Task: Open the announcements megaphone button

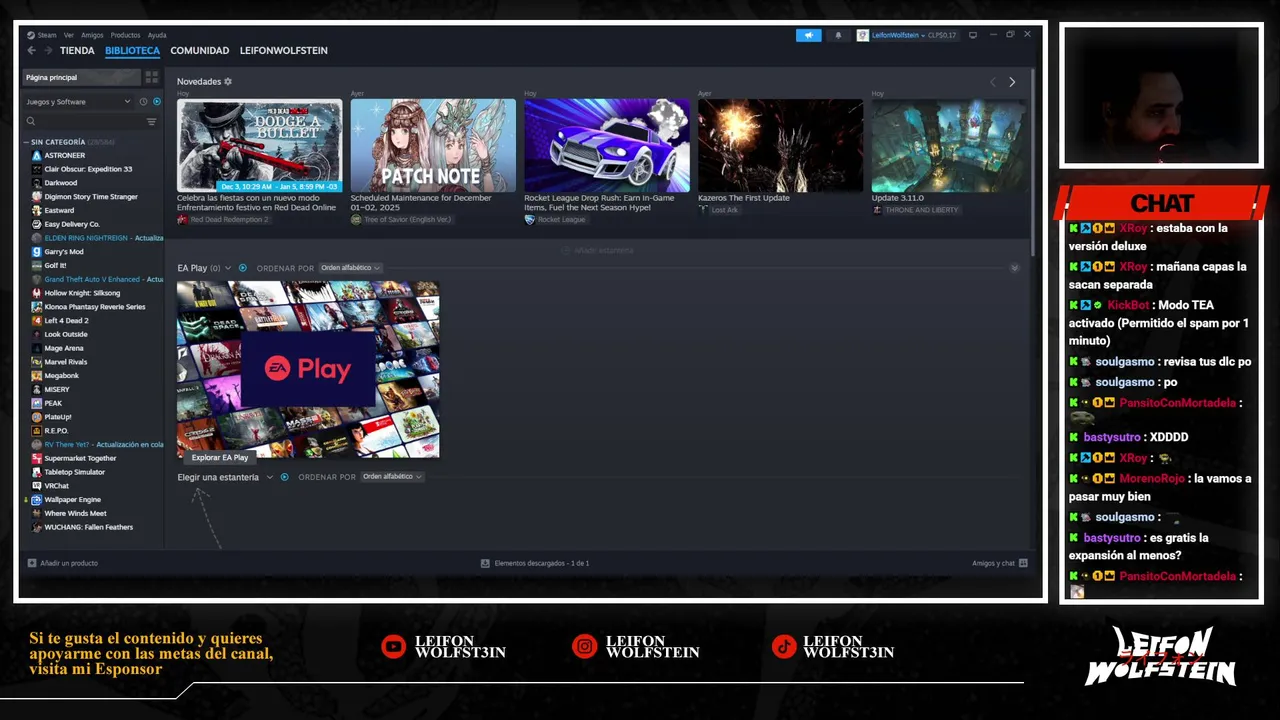Action: tap(808, 35)
